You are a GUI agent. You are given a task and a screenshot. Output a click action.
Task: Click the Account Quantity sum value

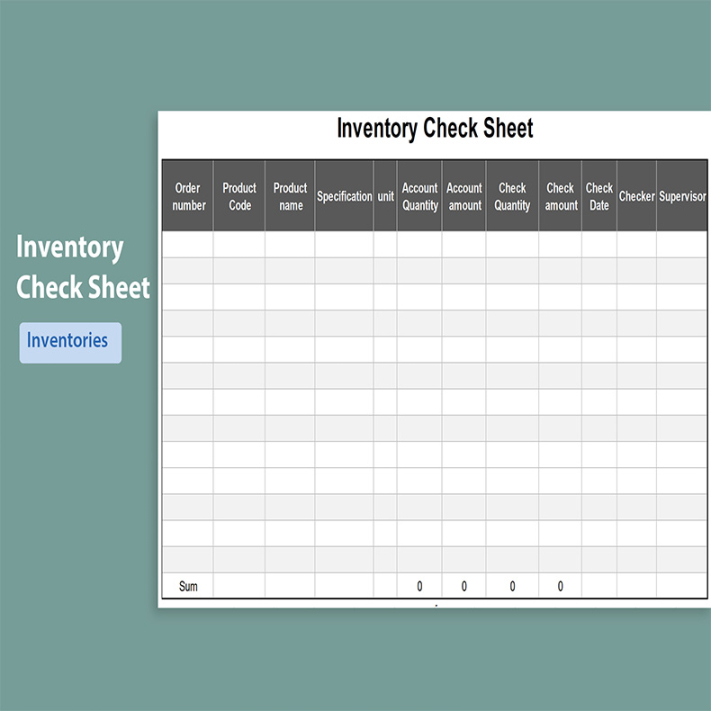click(x=420, y=587)
